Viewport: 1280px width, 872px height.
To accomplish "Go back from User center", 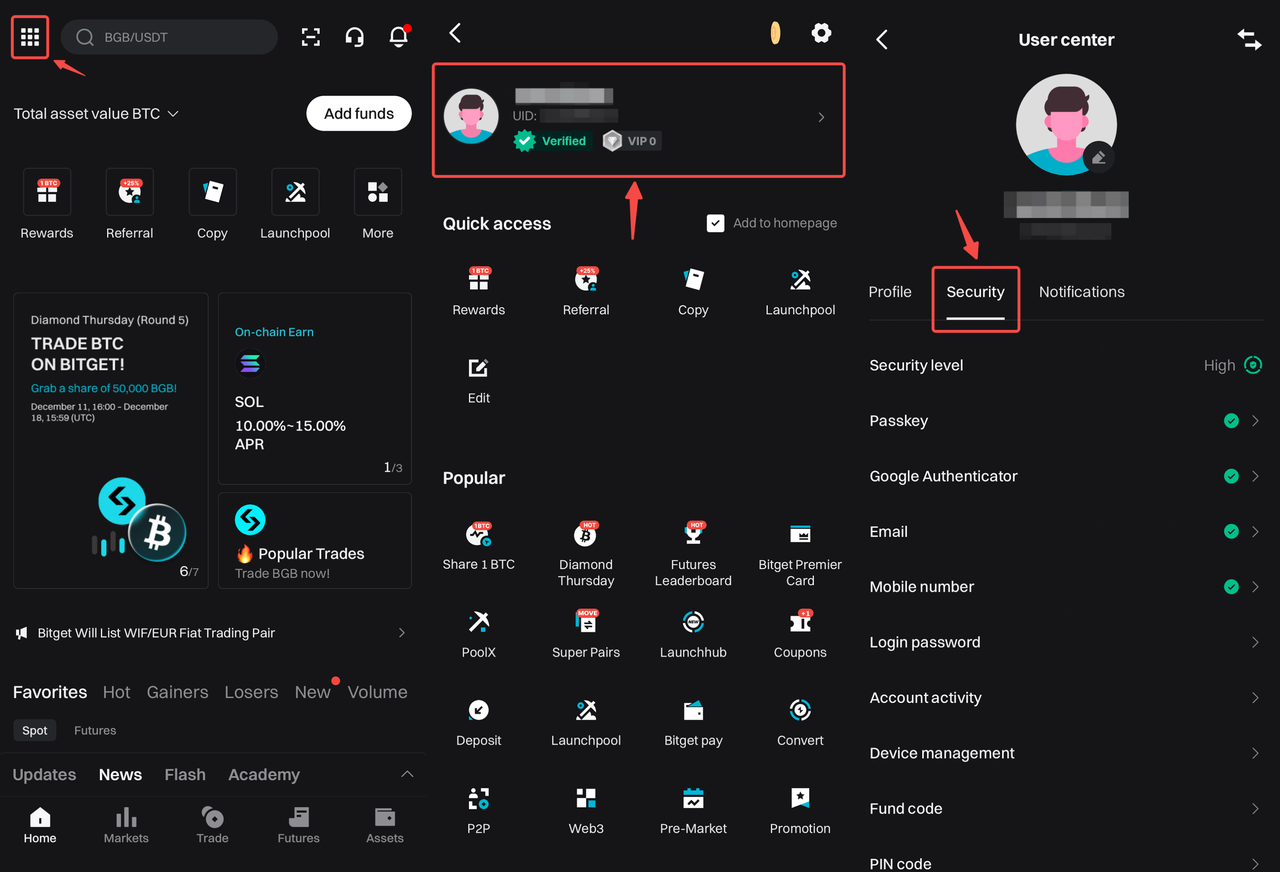I will click(882, 39).
